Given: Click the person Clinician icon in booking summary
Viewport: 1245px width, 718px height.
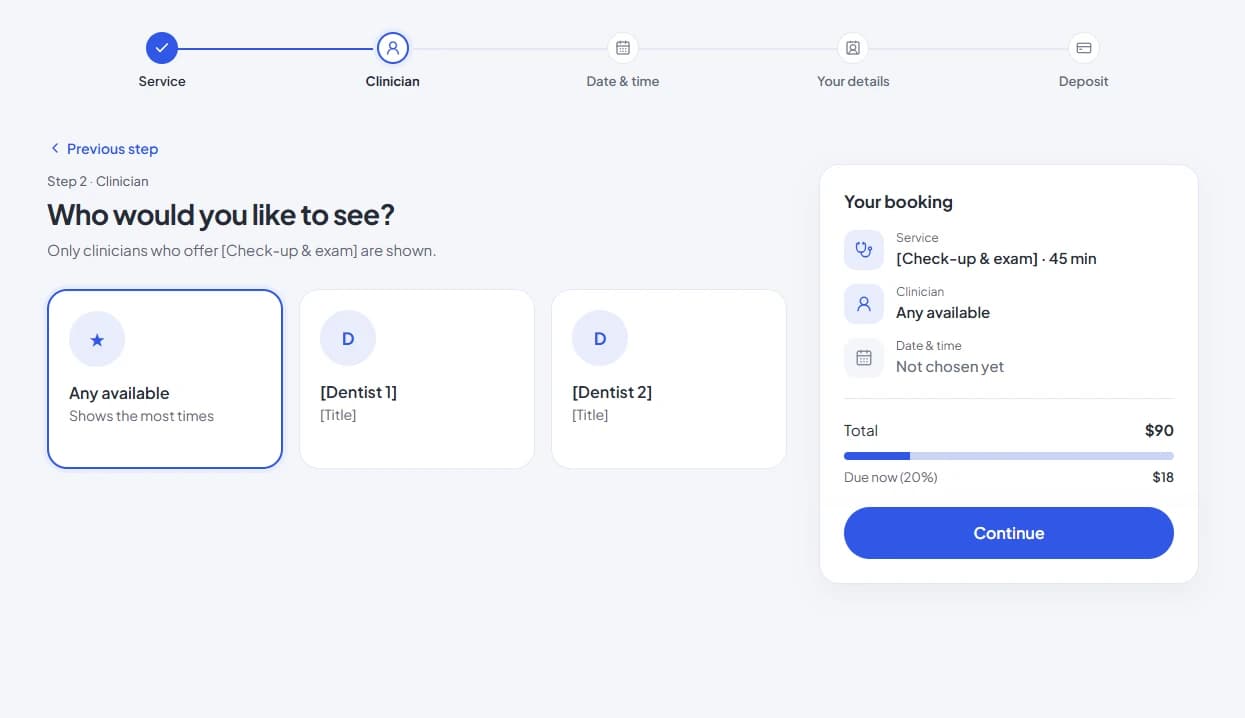Looking at the screenshot, I should [x=864, y=304].
